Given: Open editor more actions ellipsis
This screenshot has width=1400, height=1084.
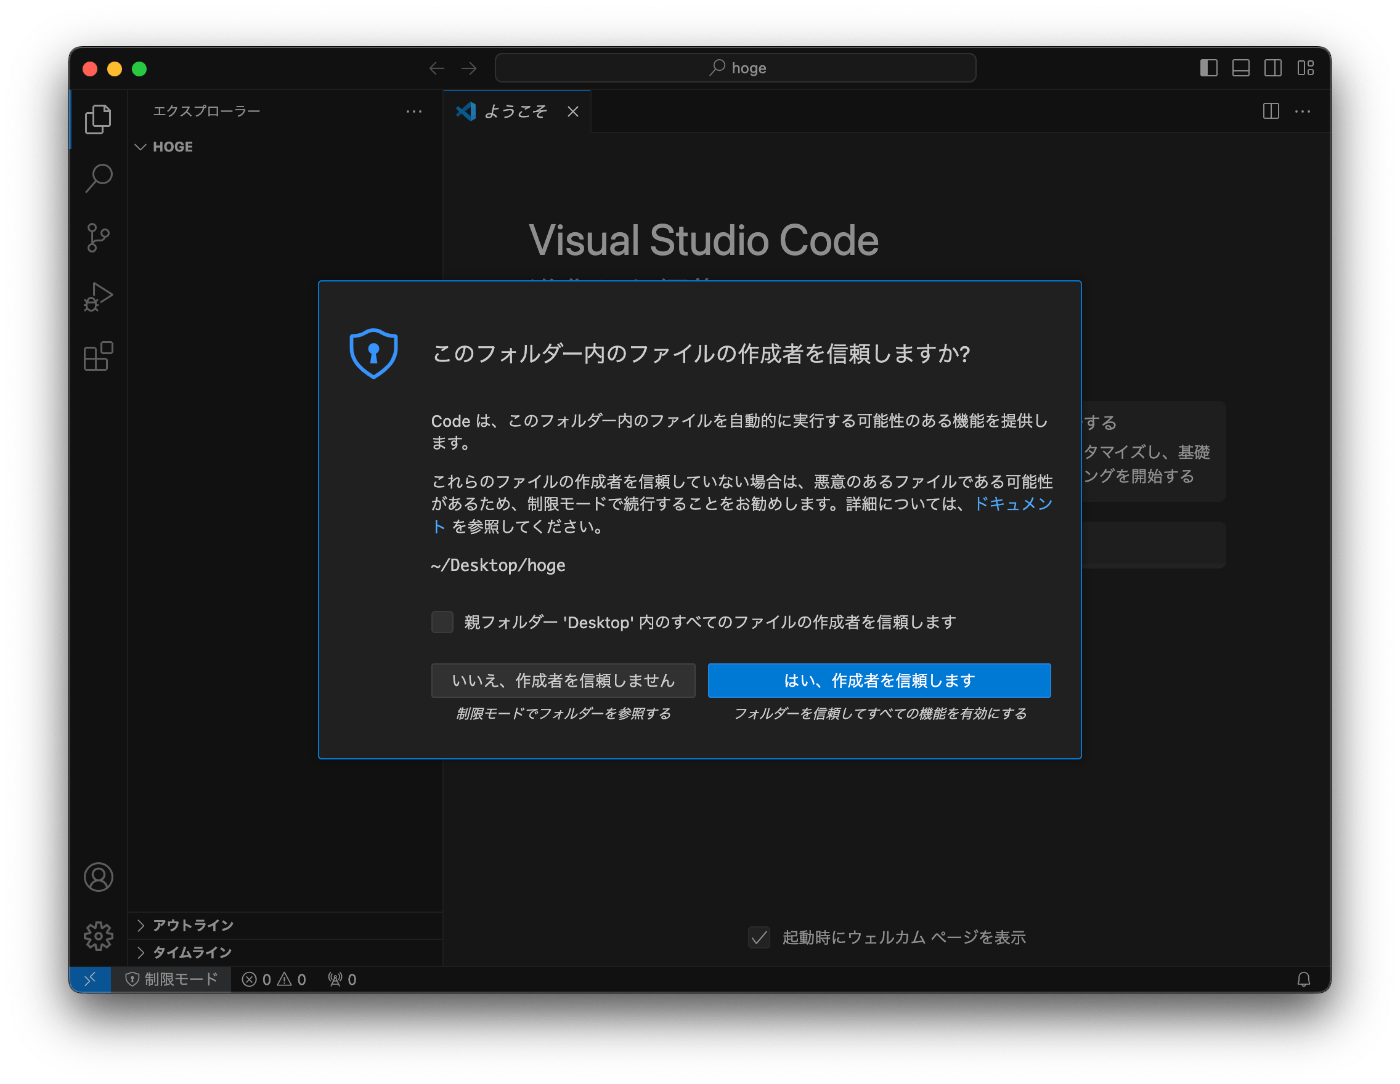Looking at the screenshot, I should [x=1302, y=111].
